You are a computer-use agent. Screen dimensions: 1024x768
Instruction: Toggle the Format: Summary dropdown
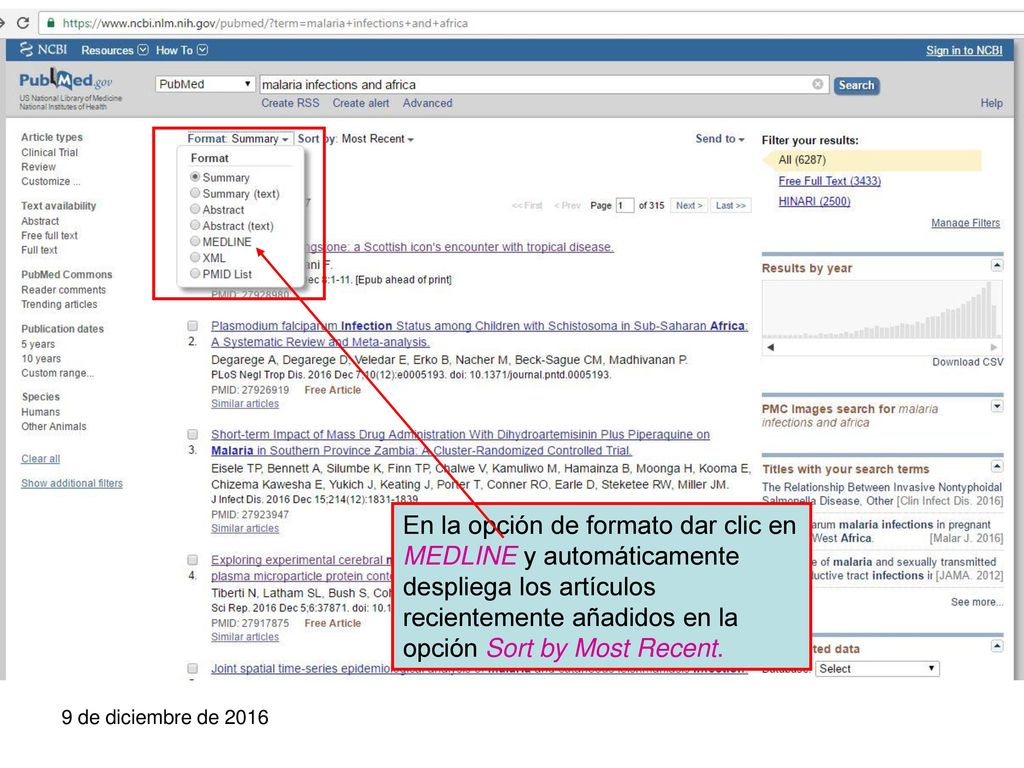(238, 138)
